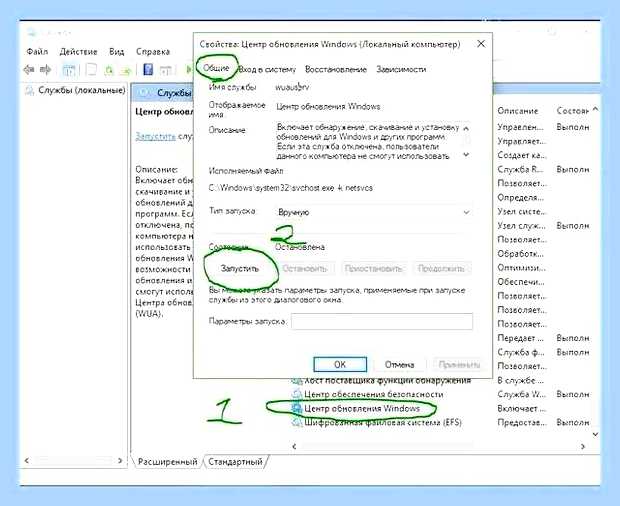Click the В службе ... description cell
Screen dimensions: 620x506
click(521, 380)
